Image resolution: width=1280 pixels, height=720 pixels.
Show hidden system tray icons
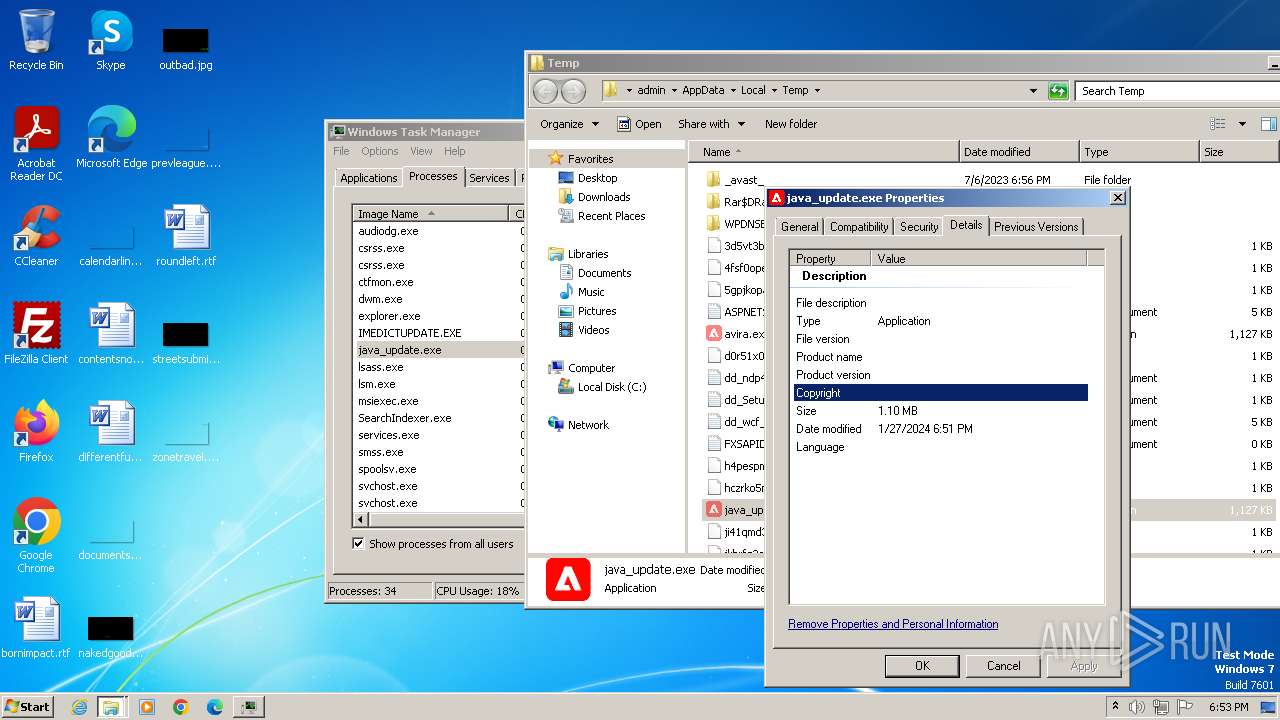(x=1115, y=707)
